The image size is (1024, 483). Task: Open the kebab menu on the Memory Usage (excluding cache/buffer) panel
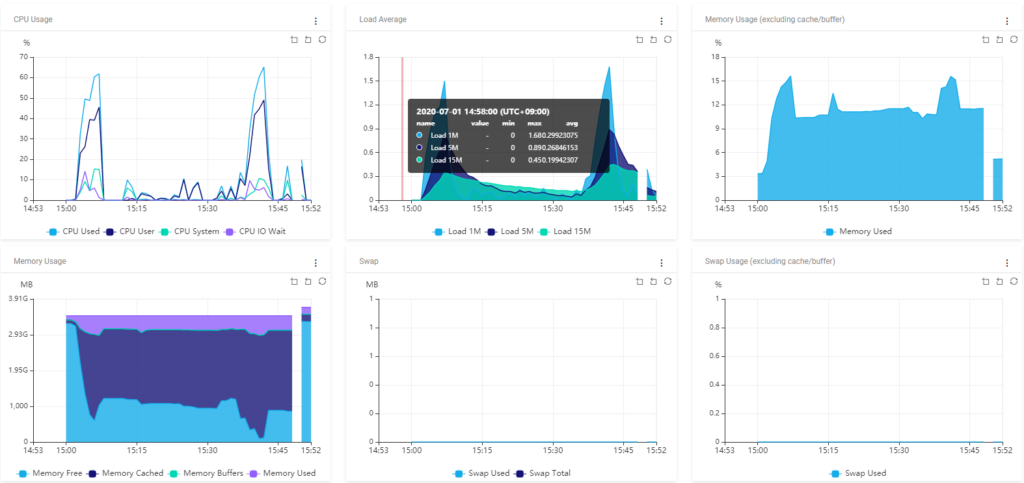tap(1007, 21)
